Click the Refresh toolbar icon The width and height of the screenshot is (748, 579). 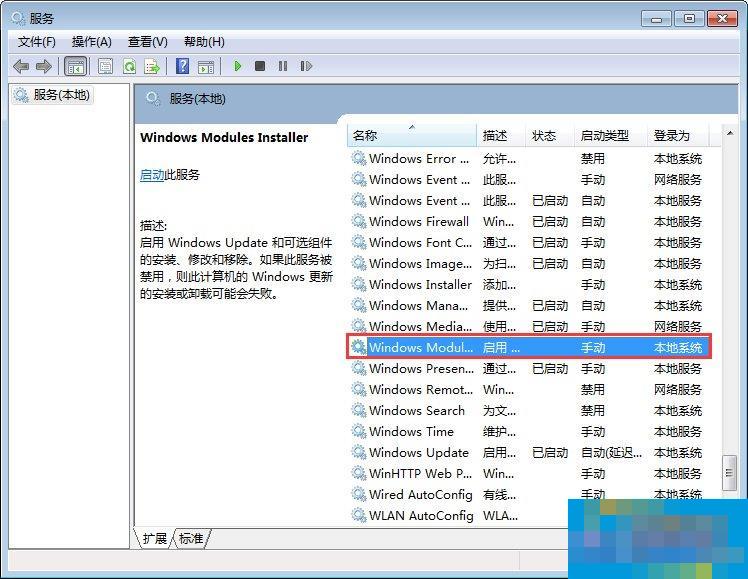click(x=129, y=66)
